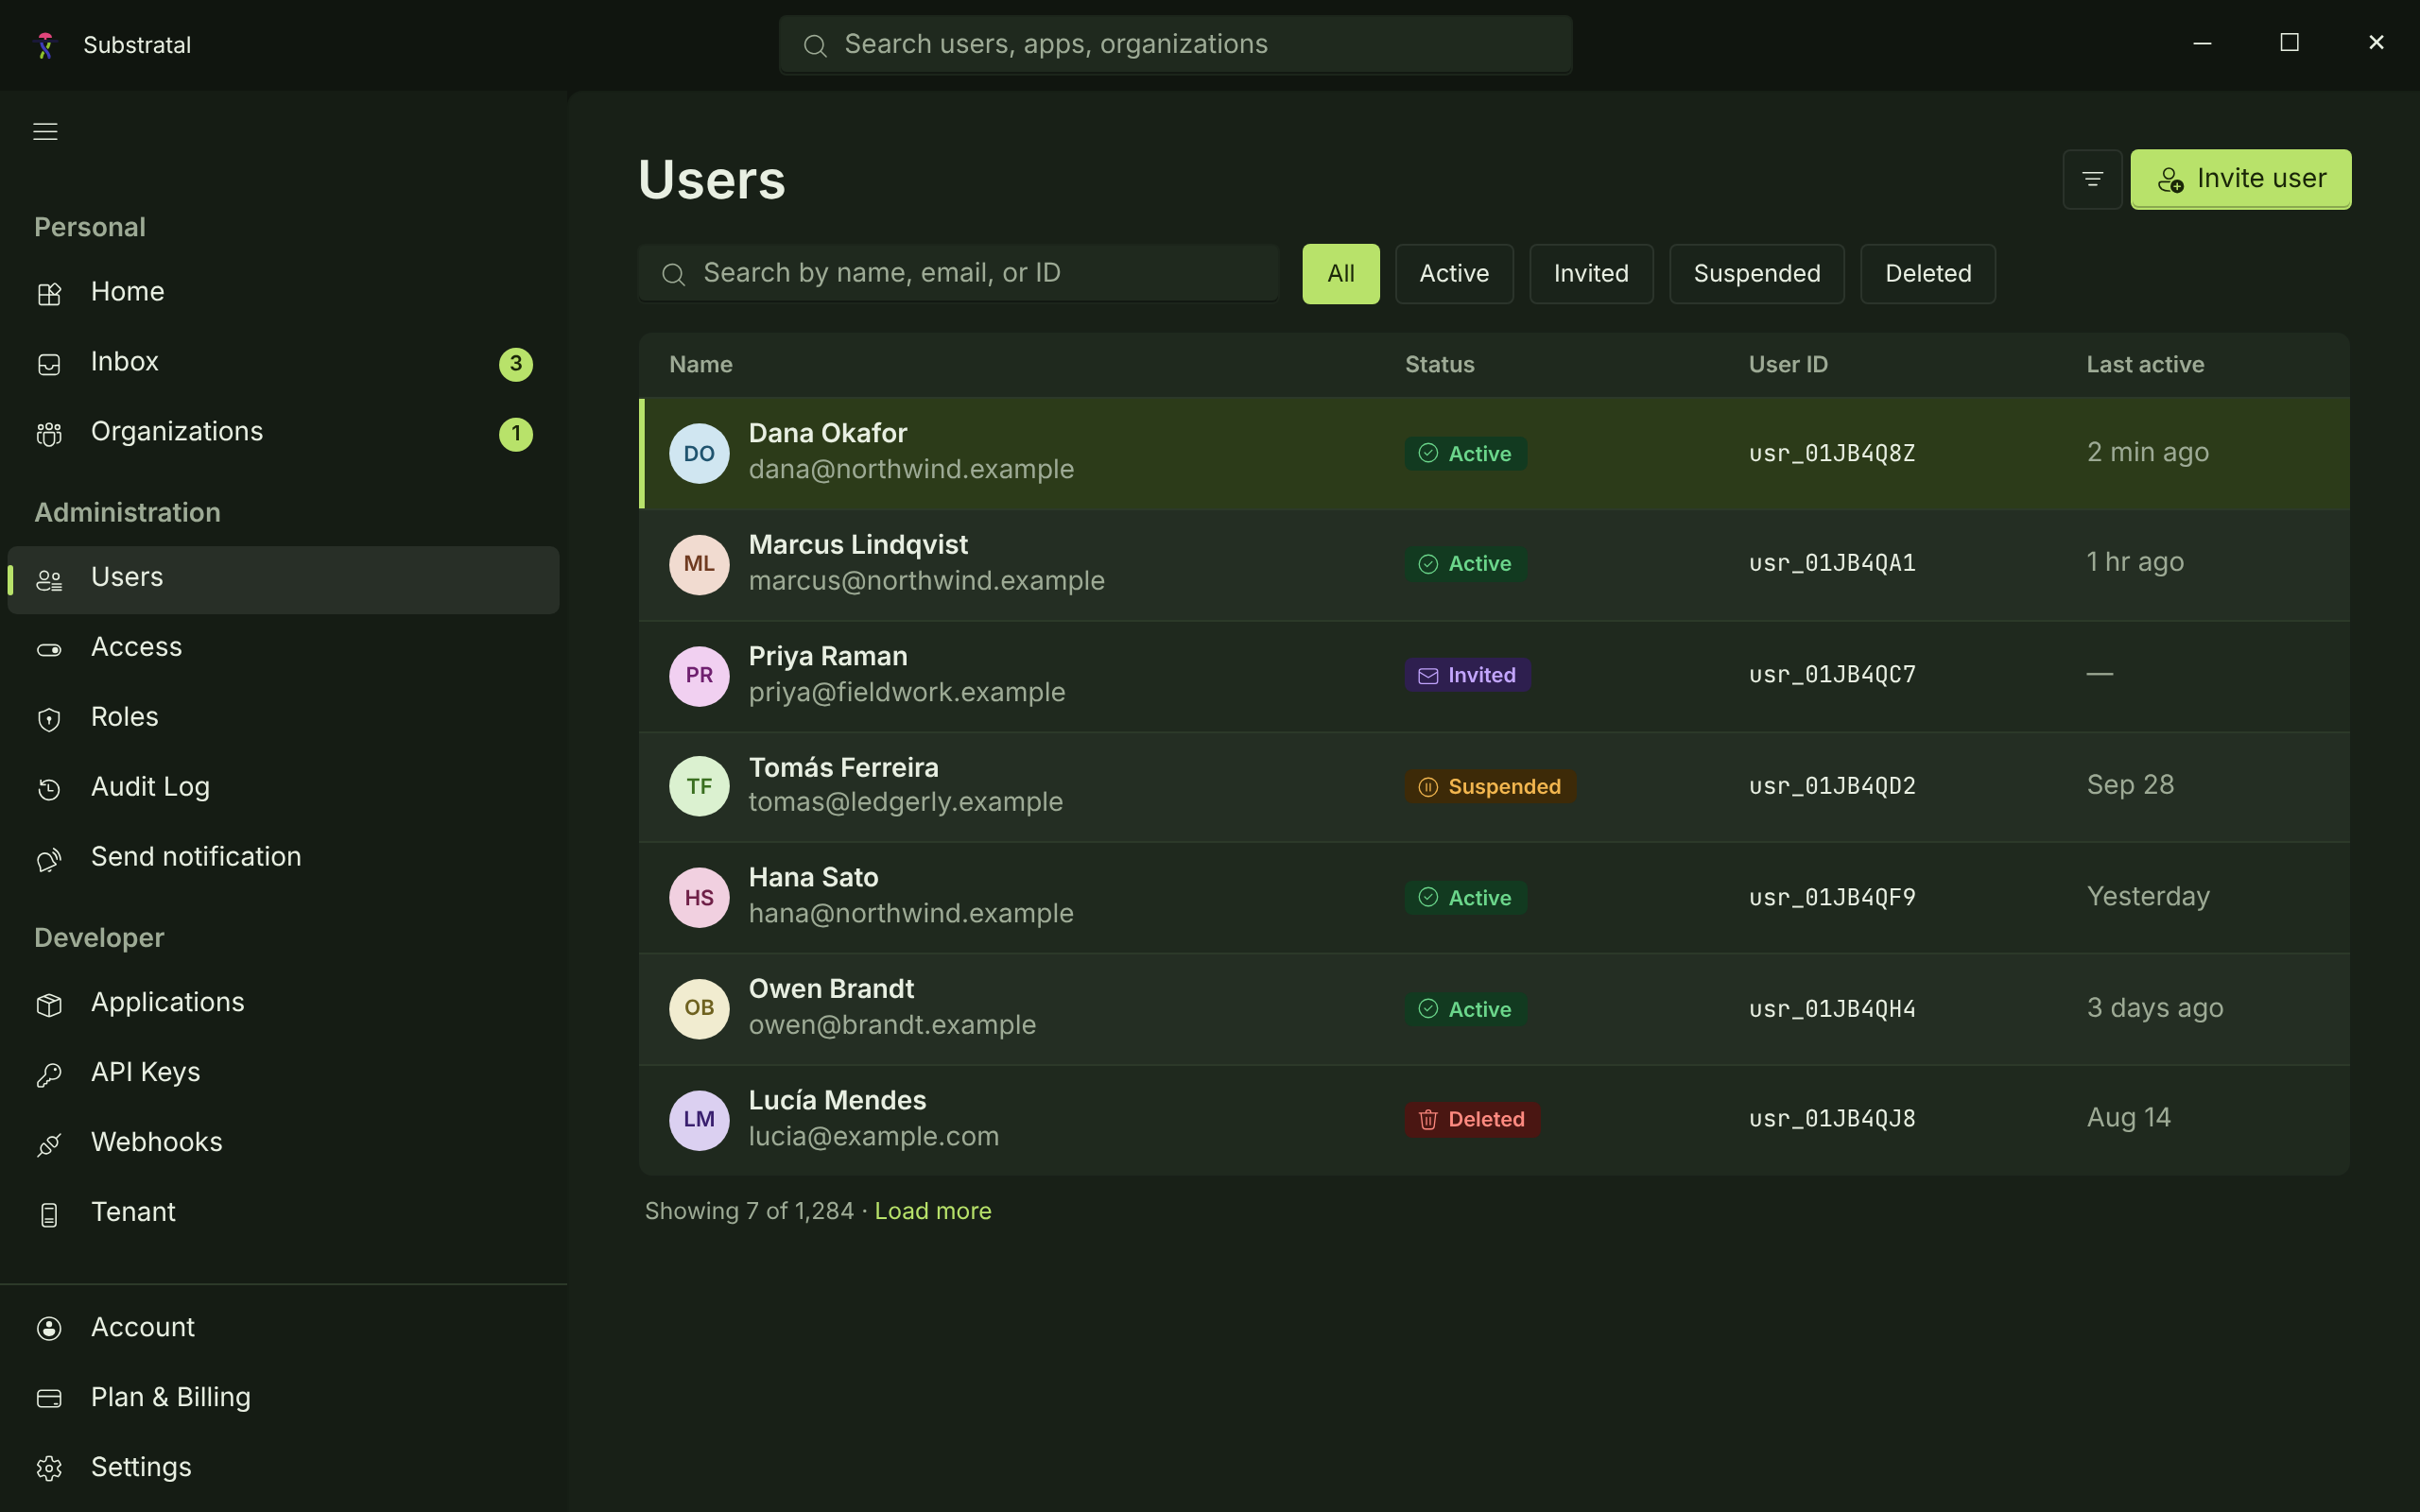Screen dimensions: 2420x1512
Task: Click the Send notification megaphone icon
Action: coord(49,859)
